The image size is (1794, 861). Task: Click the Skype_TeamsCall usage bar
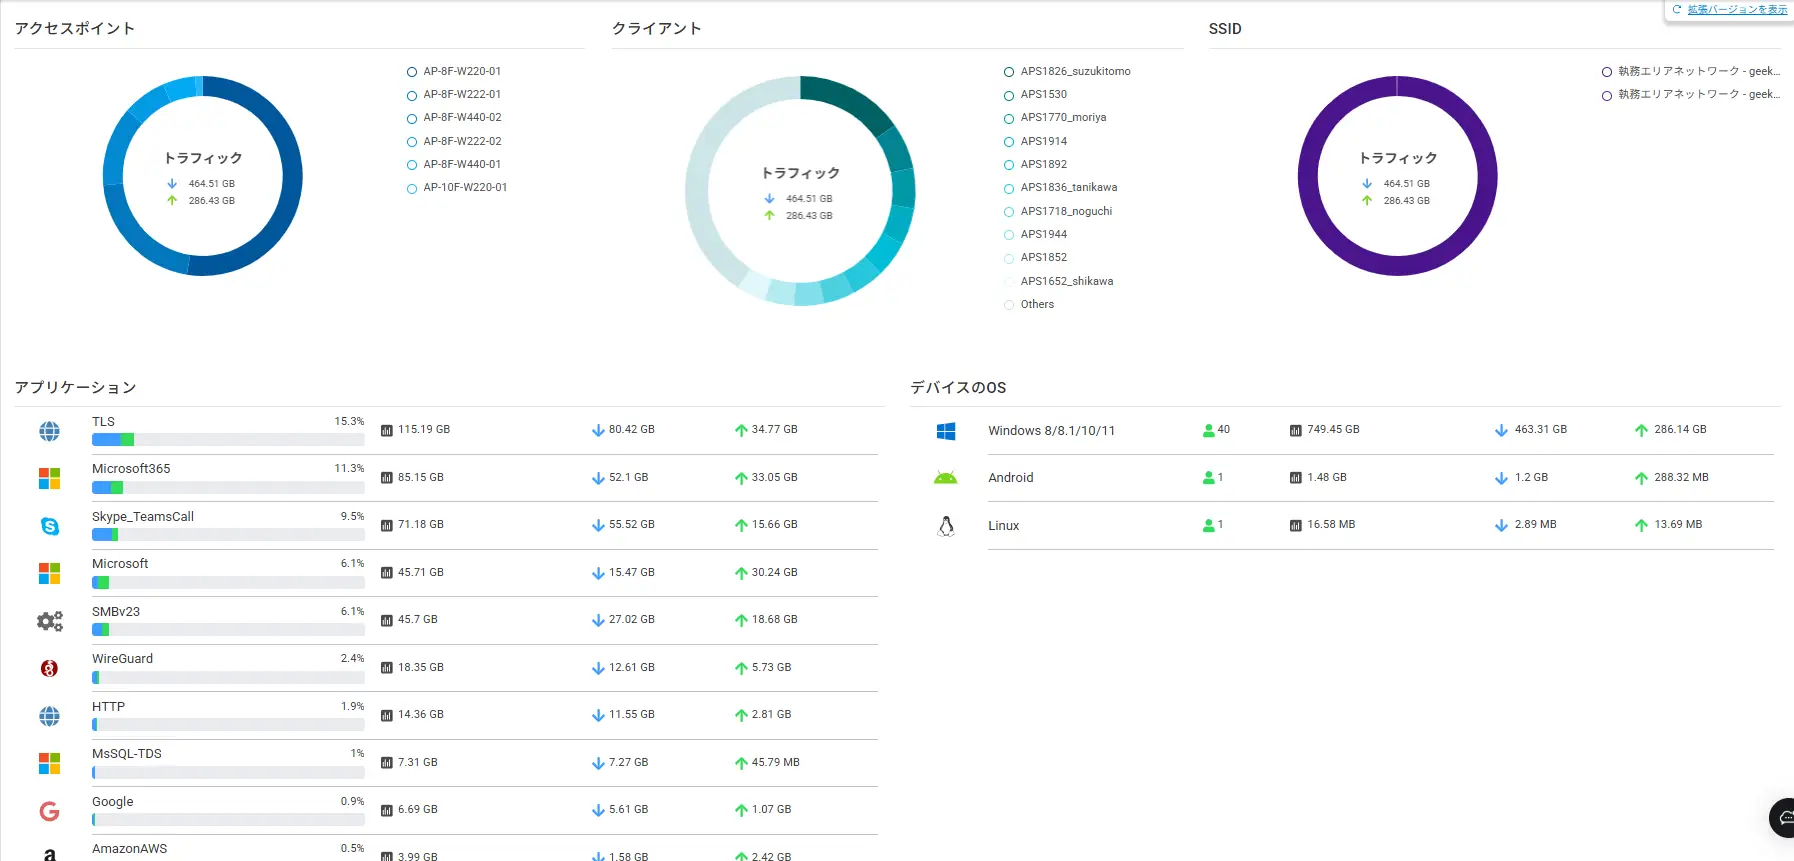pos(228,534)
